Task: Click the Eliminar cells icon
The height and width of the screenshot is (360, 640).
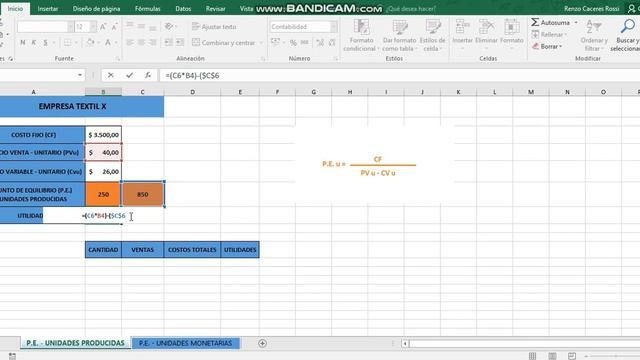Action: (486, 27)
